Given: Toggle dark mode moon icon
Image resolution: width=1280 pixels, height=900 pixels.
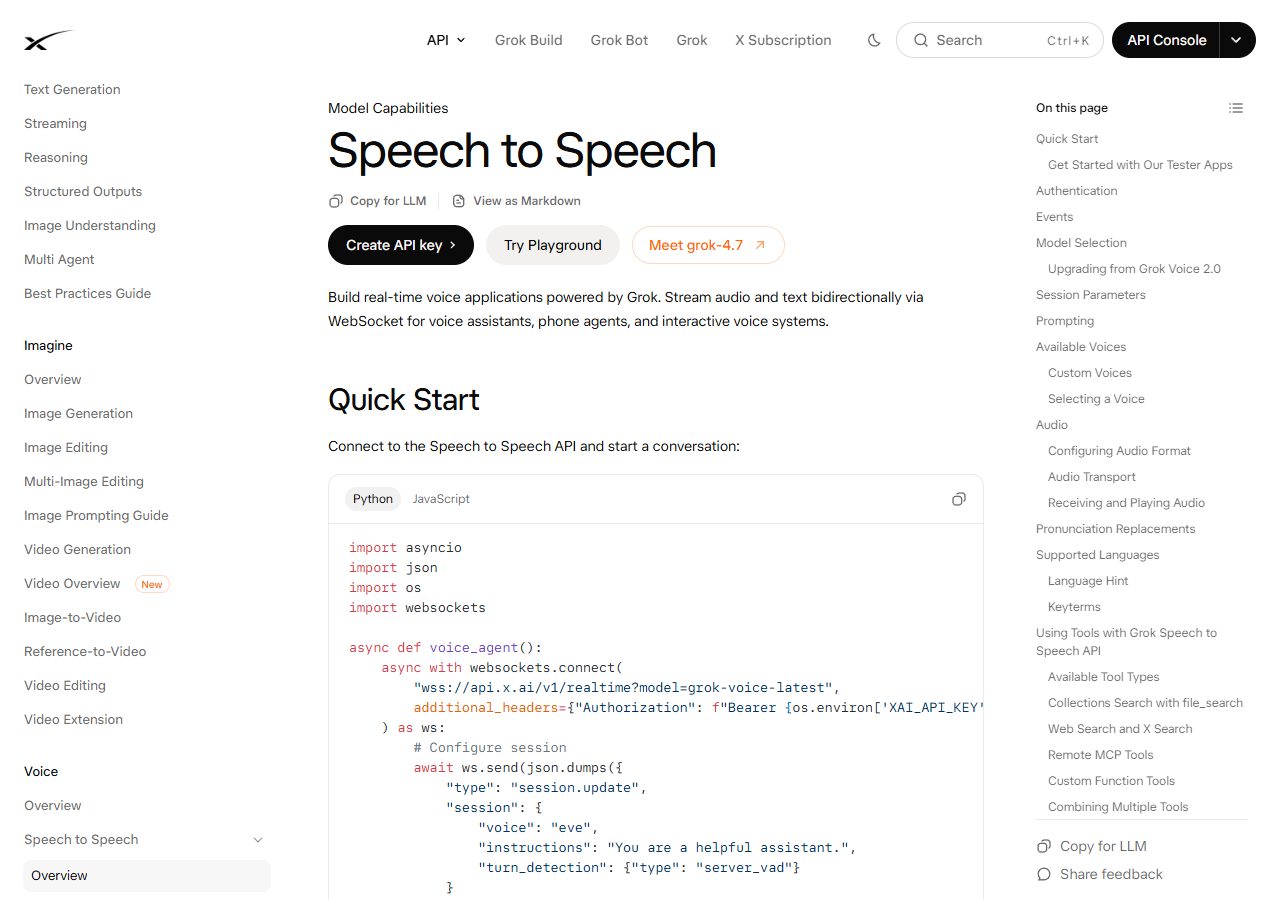Looking at the screenshot, I should [x=874, y=40].
